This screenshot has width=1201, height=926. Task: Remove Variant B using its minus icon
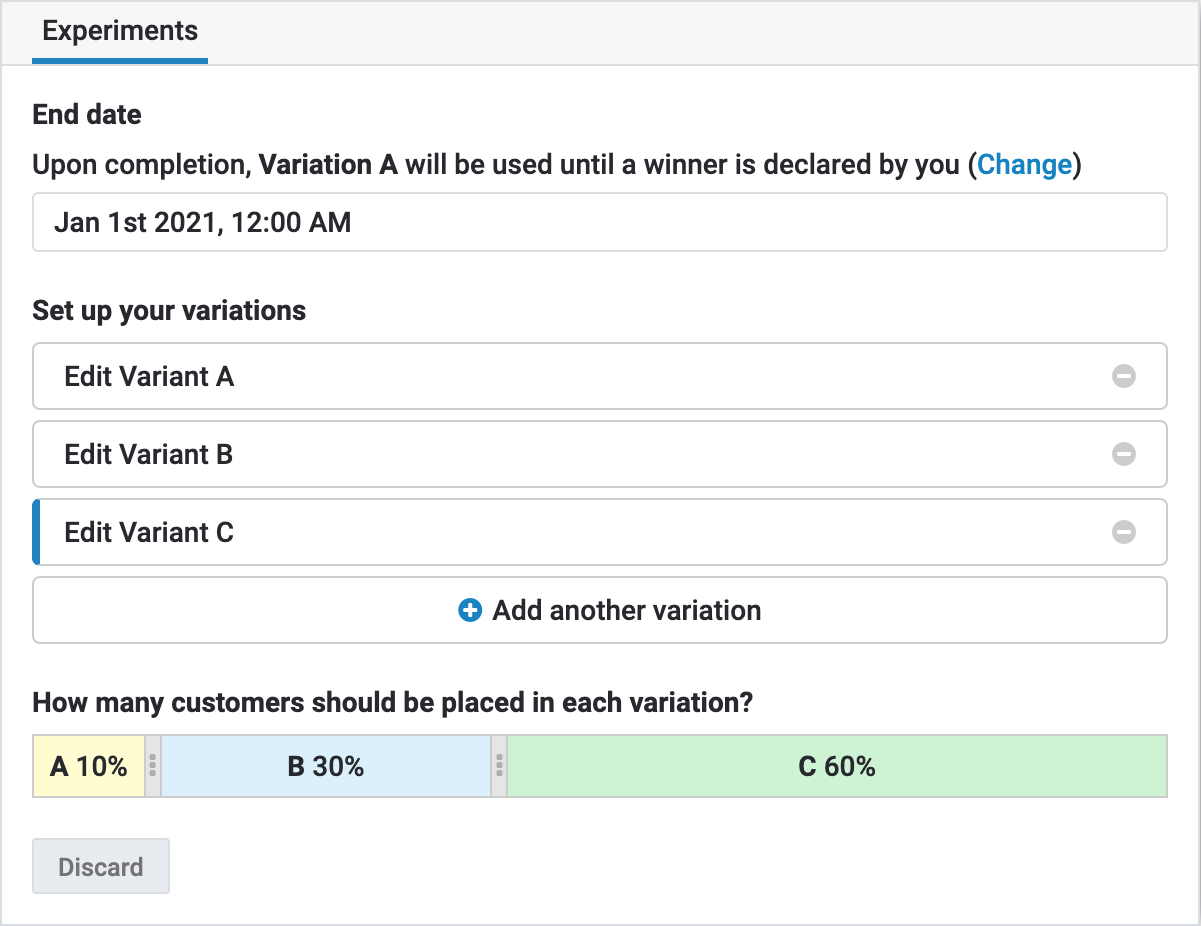[1124, 455]
